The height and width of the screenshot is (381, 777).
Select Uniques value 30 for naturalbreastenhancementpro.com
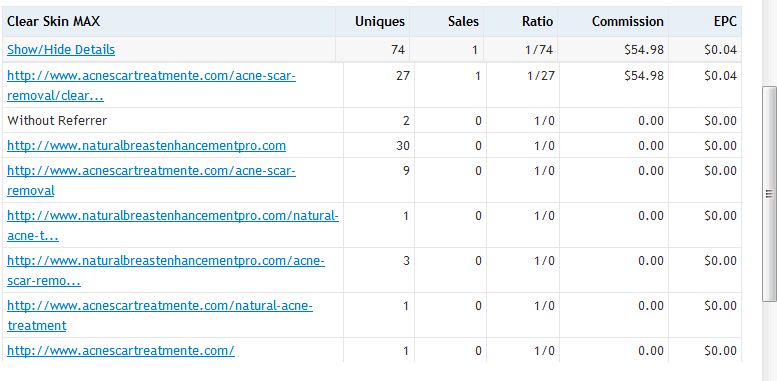click(403, 146)
